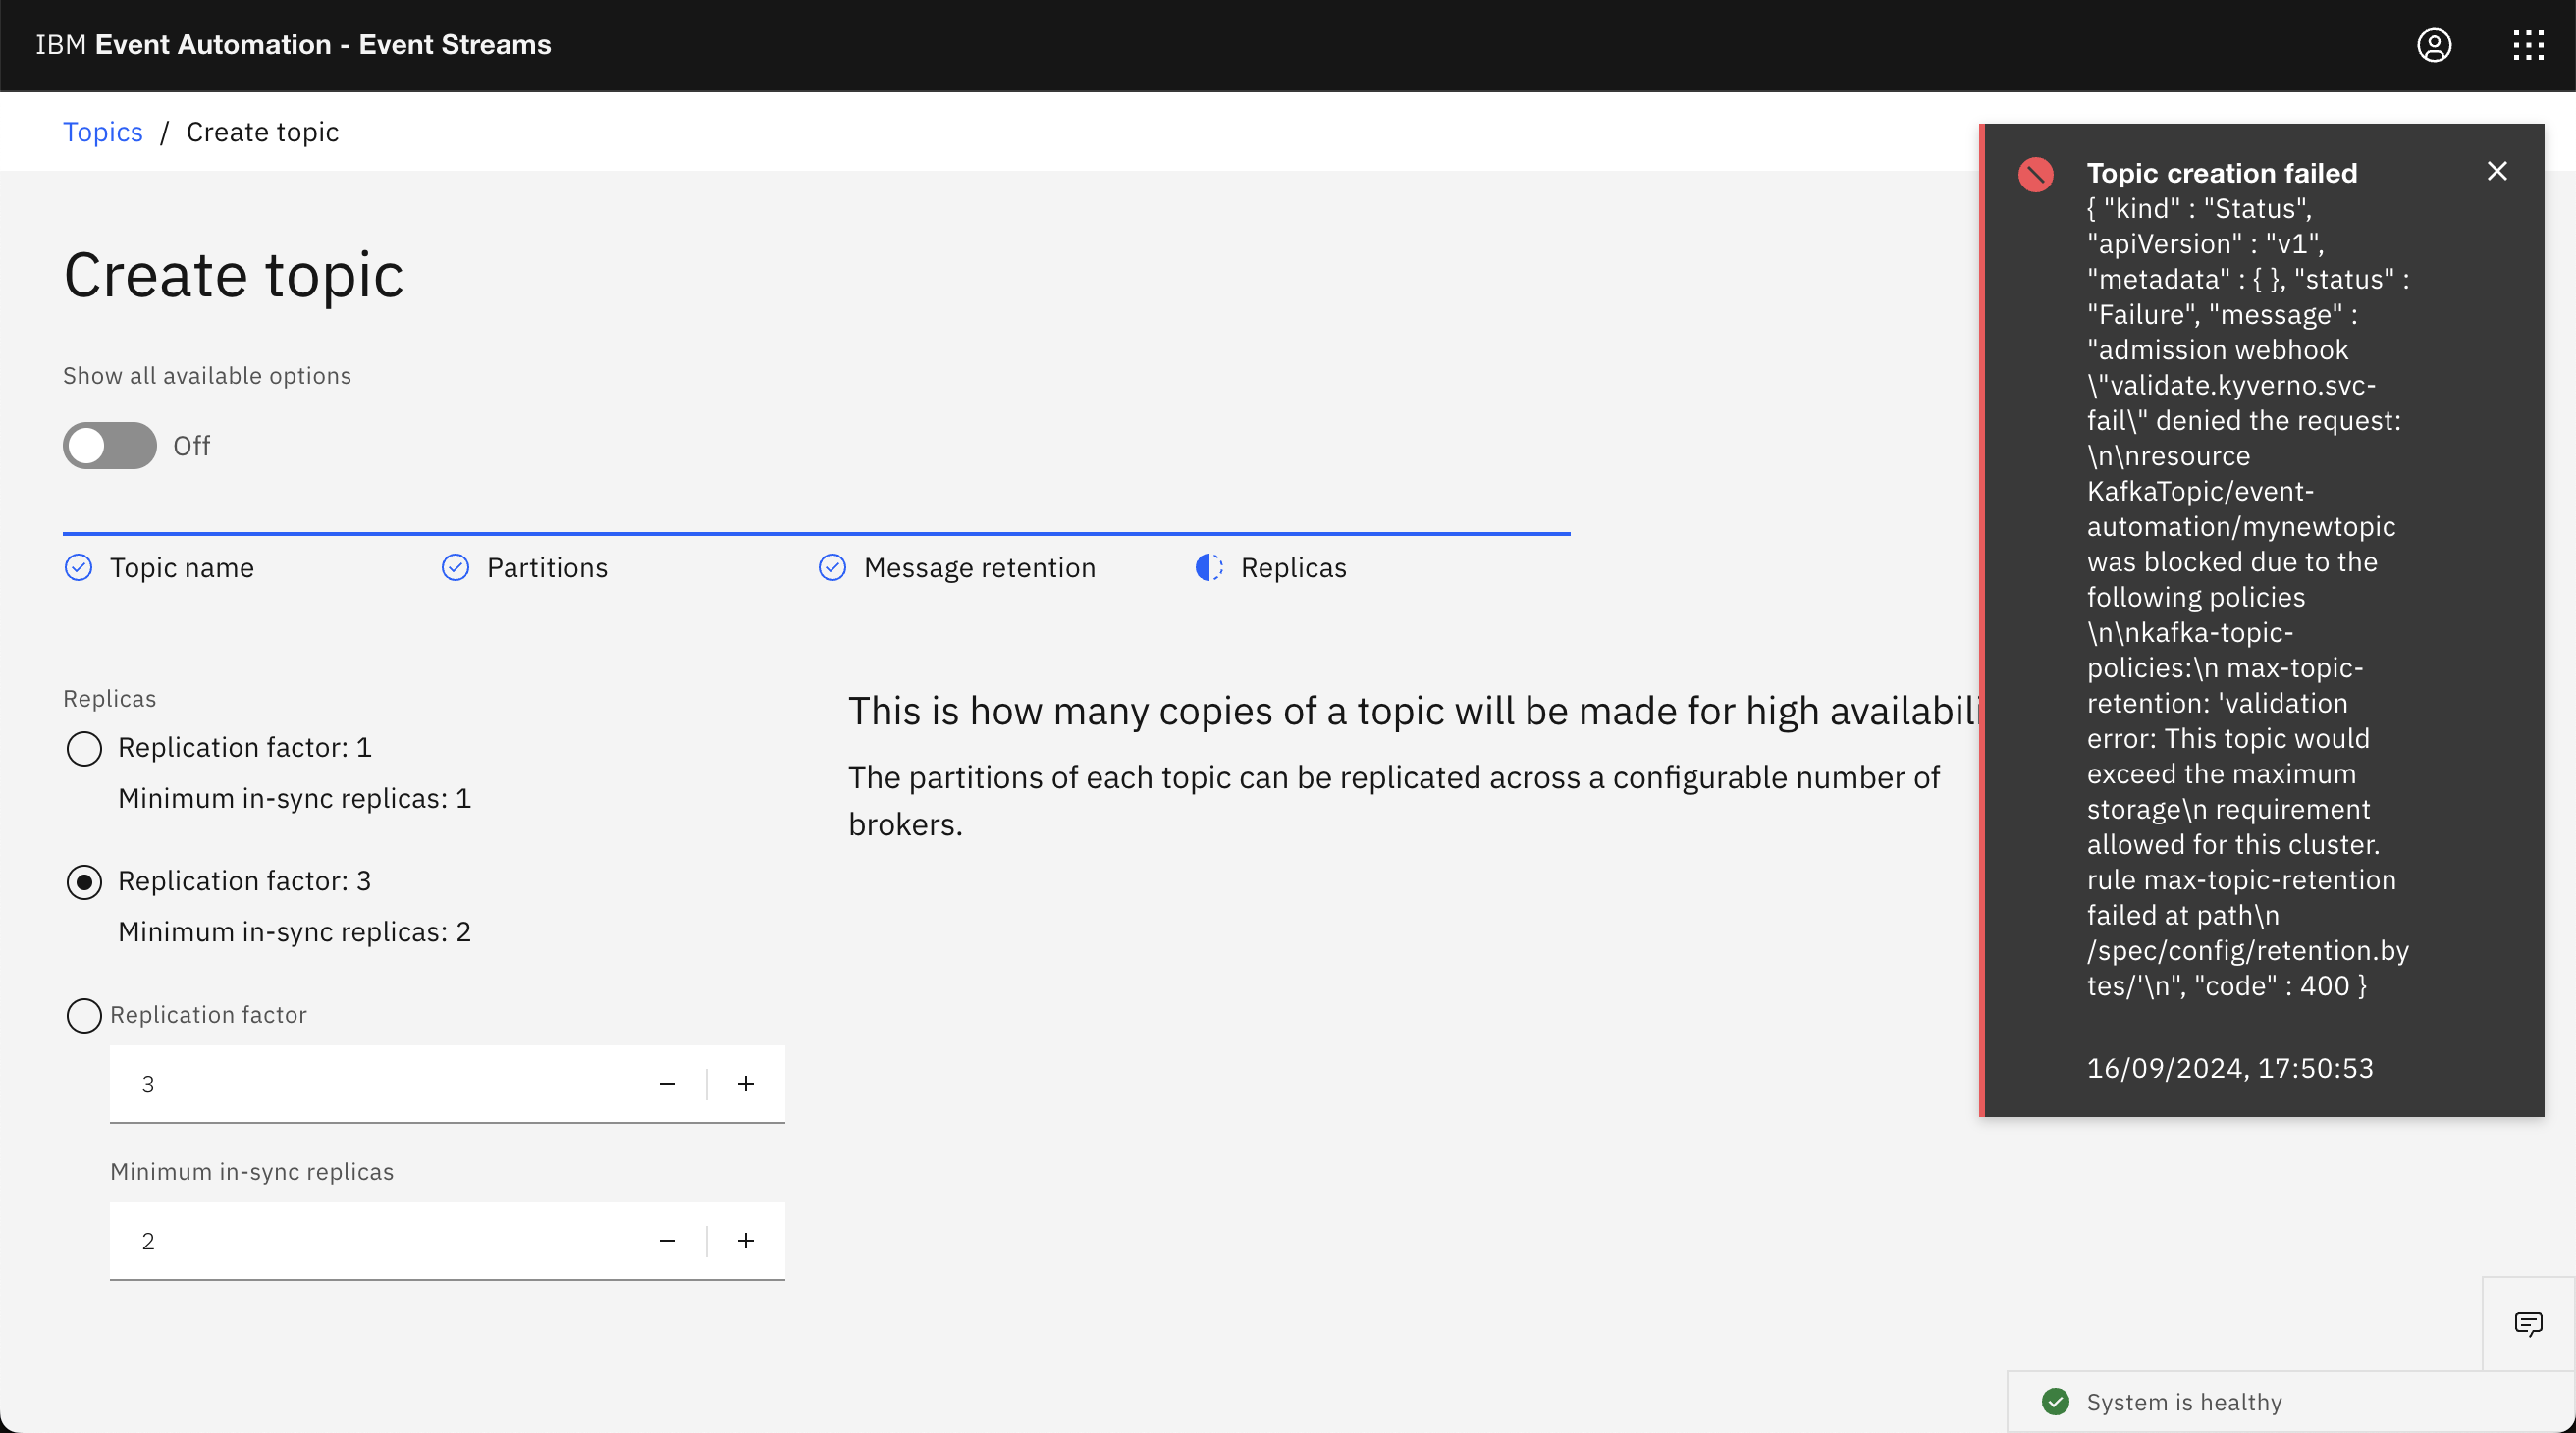This screenshot has width=2576, height=1433.
Task: Click the Create topic breadcrumb label
Action: [262, 131]
